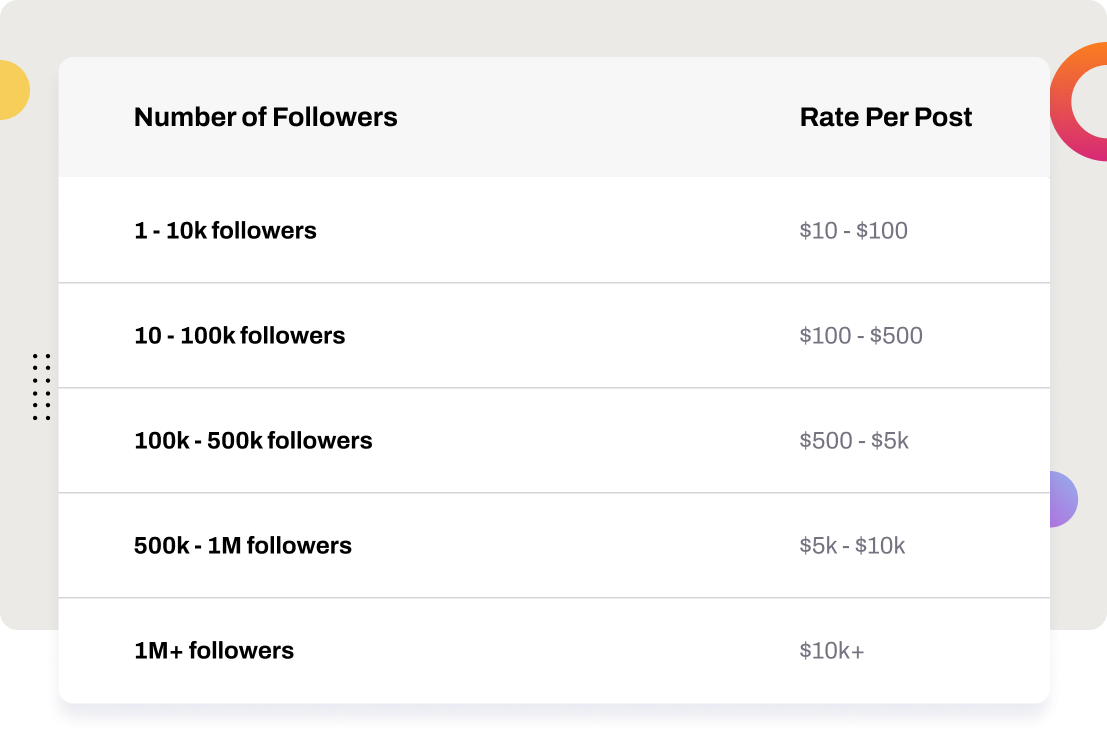Click the $10 - $100 rate value
Screen dimensions: 1107x734
853,231
